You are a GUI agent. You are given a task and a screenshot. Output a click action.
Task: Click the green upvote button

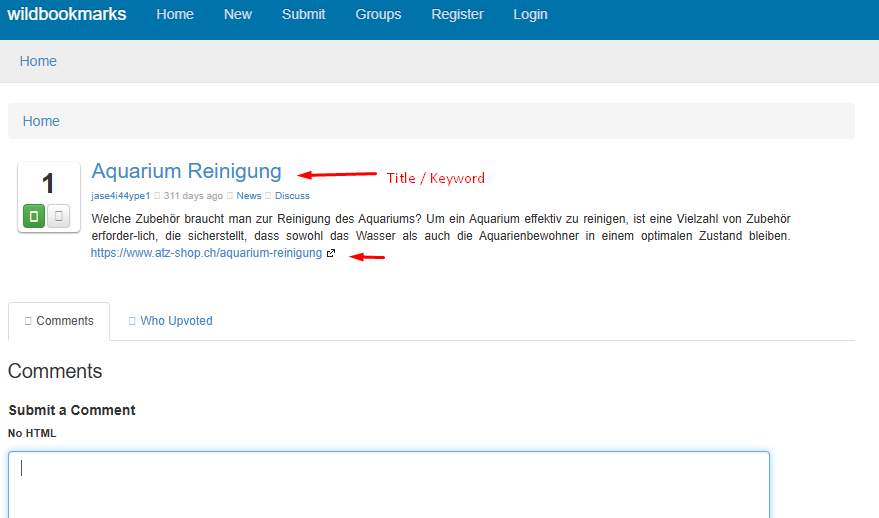(x=34, y=216)
